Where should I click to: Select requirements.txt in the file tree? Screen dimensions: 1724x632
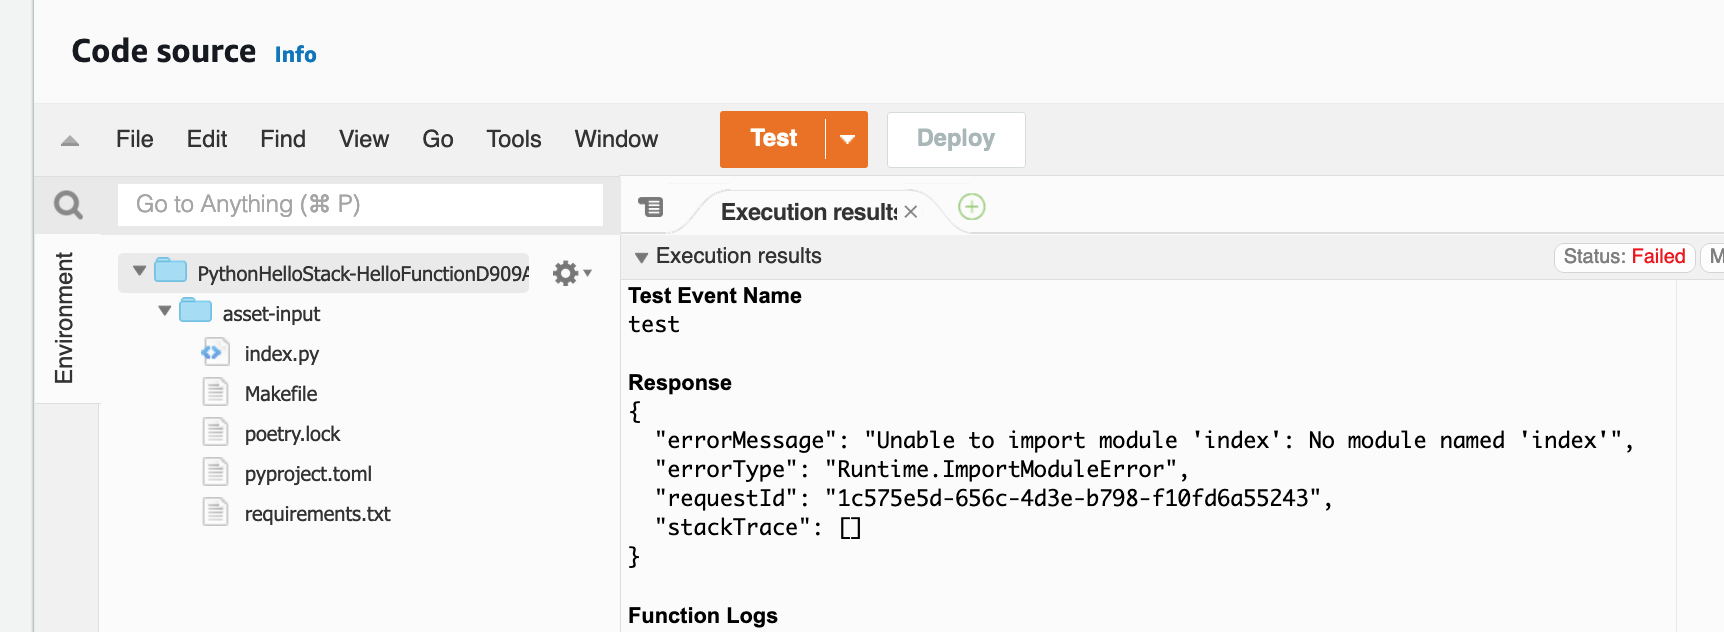pyautogui.click(x=317, y=514)
